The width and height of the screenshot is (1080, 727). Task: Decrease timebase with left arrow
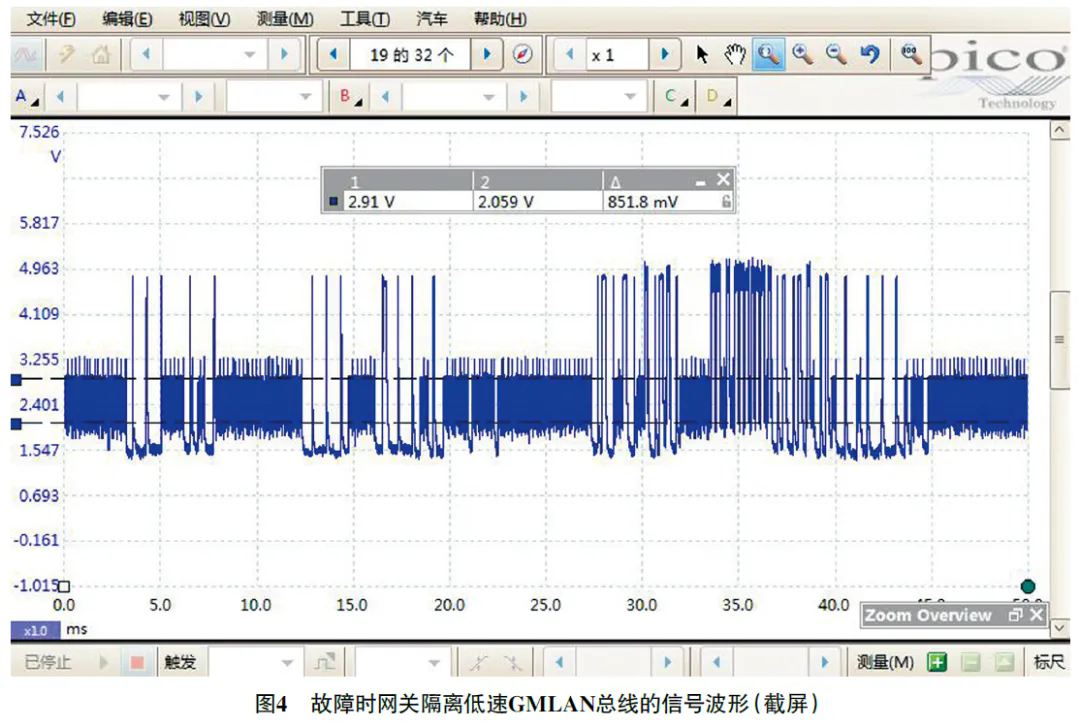point(146,54)
